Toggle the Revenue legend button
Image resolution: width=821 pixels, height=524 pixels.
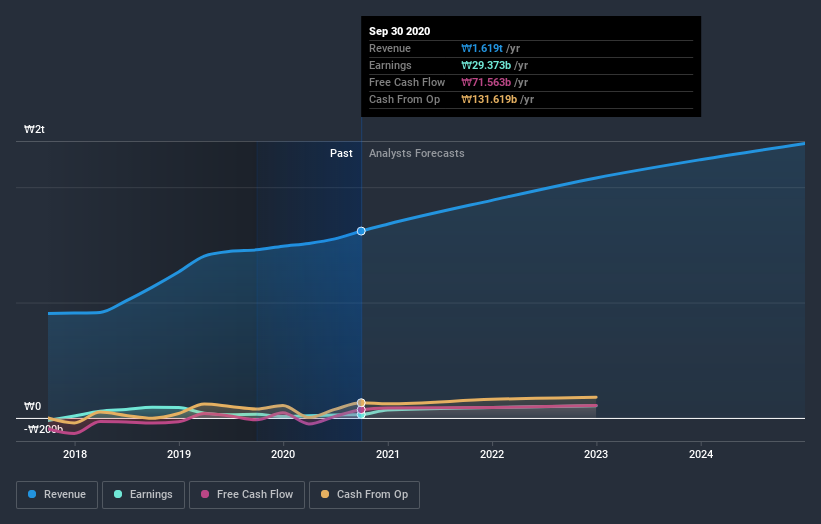tap(57, 495)
